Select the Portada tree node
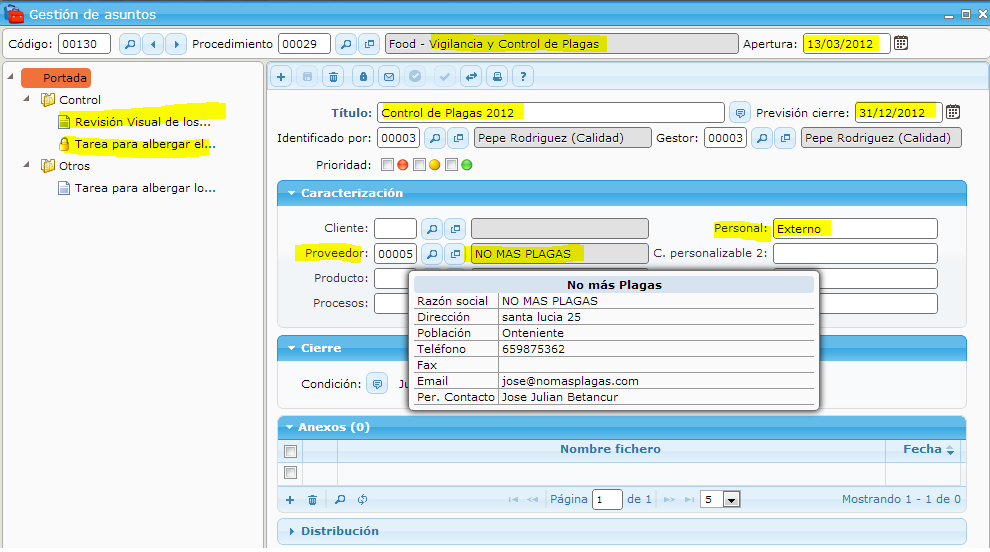Viewport: 990px width, 552px height. coord(57,78)
